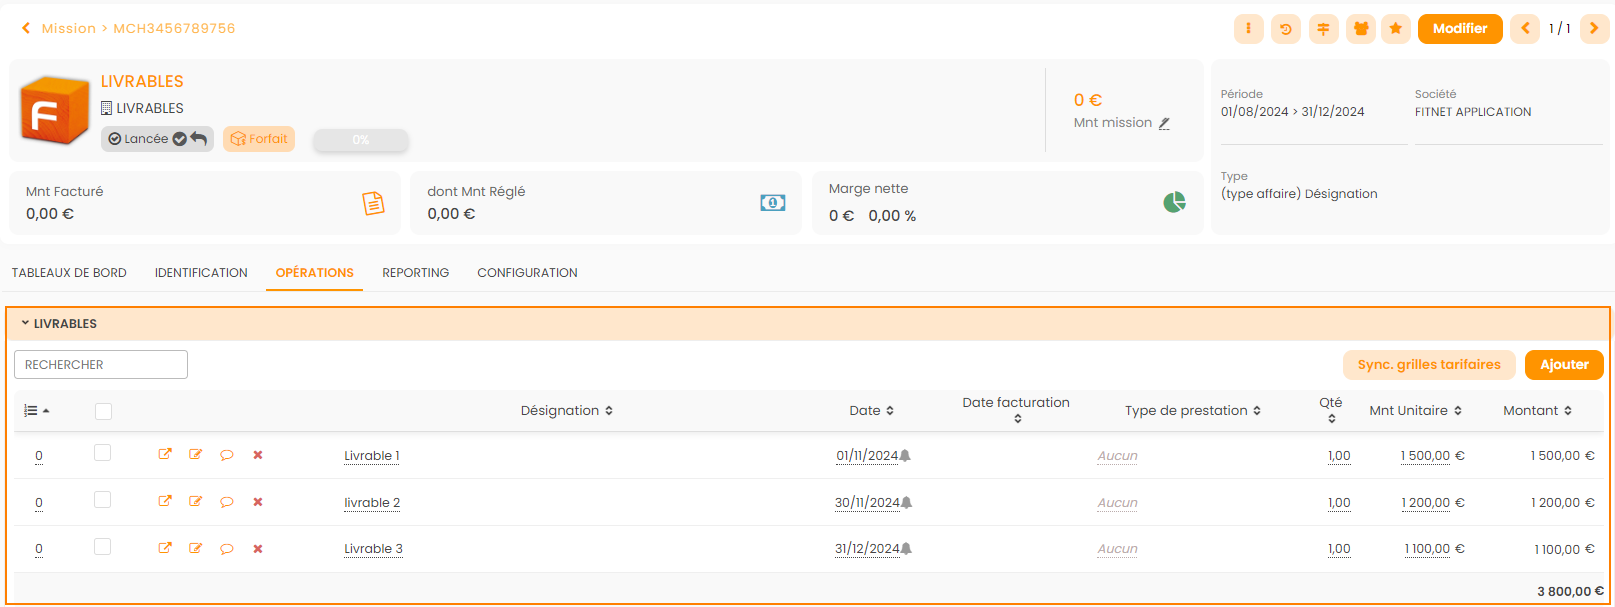Check the select-all checkbox in table header

pyautogui.click(x=103, y=411)
